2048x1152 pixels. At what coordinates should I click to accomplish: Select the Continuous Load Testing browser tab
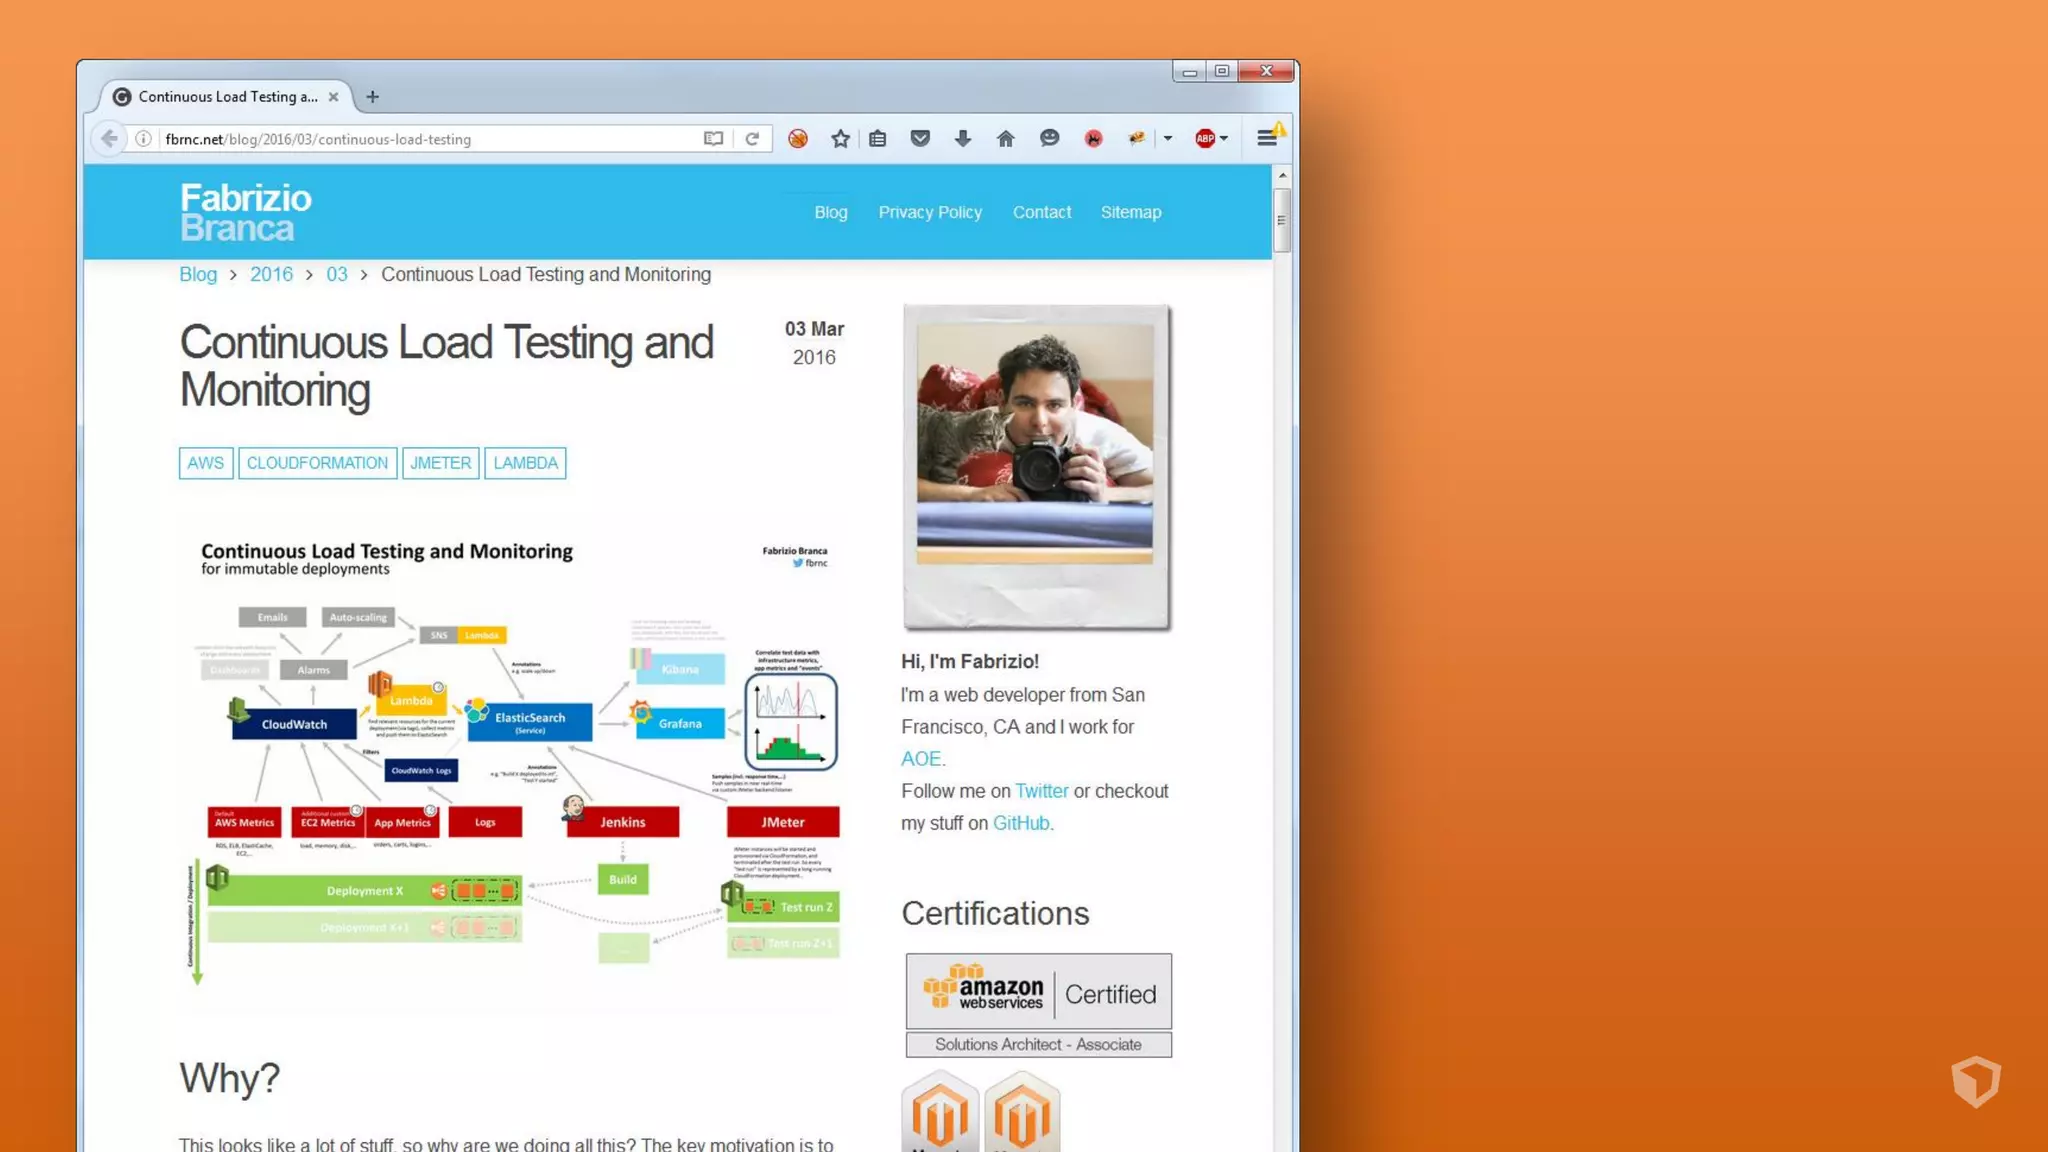[226, 97]
